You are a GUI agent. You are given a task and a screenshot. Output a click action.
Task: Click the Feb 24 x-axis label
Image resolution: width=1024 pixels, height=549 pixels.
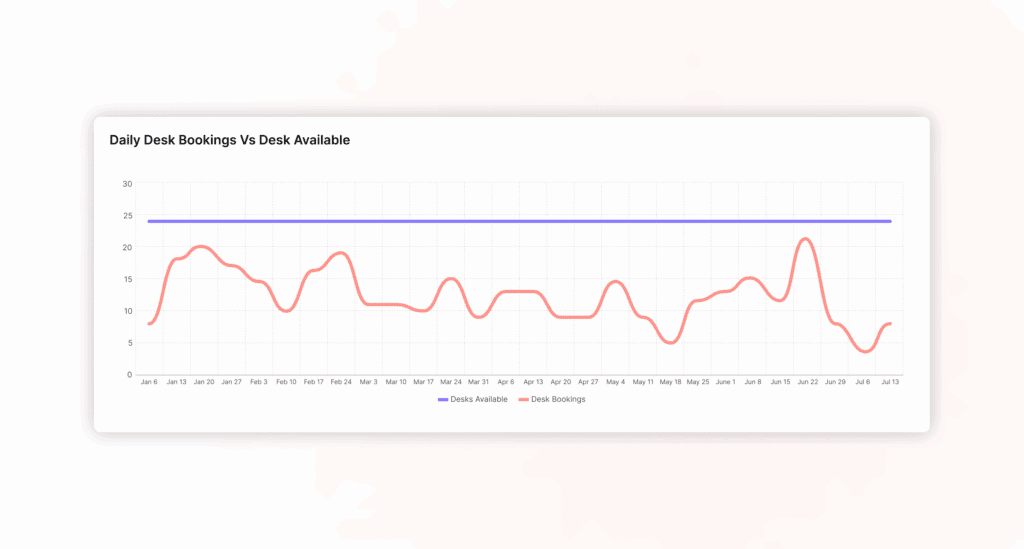pyautogui.click(x=341, y=382)
